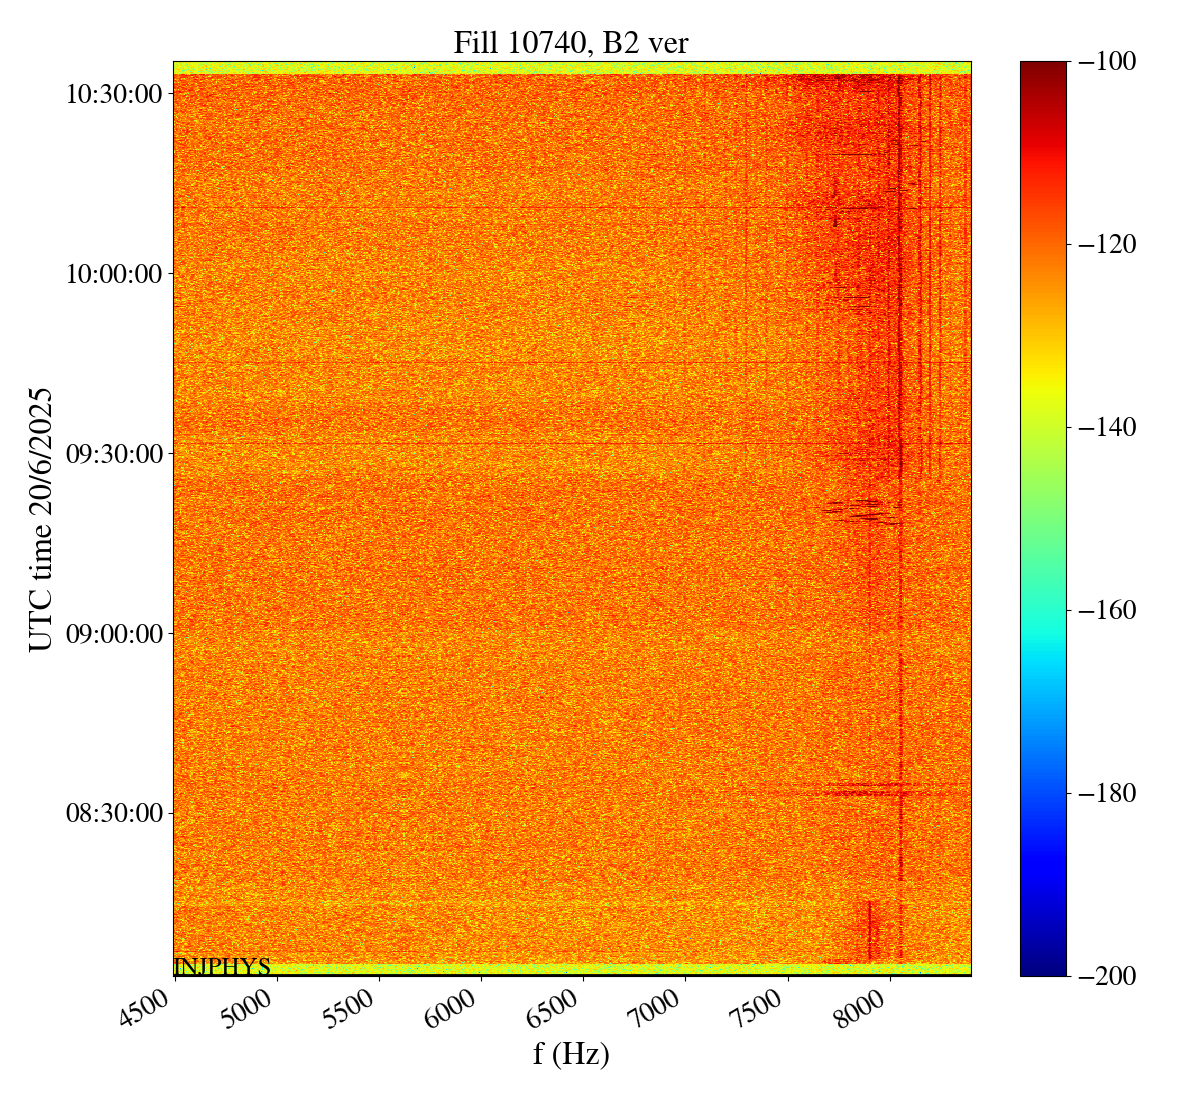Viewport: 1200px width, 1100px height.
Task: Click the "f (Hz)" x-axis label
Action: (571, 1053)
